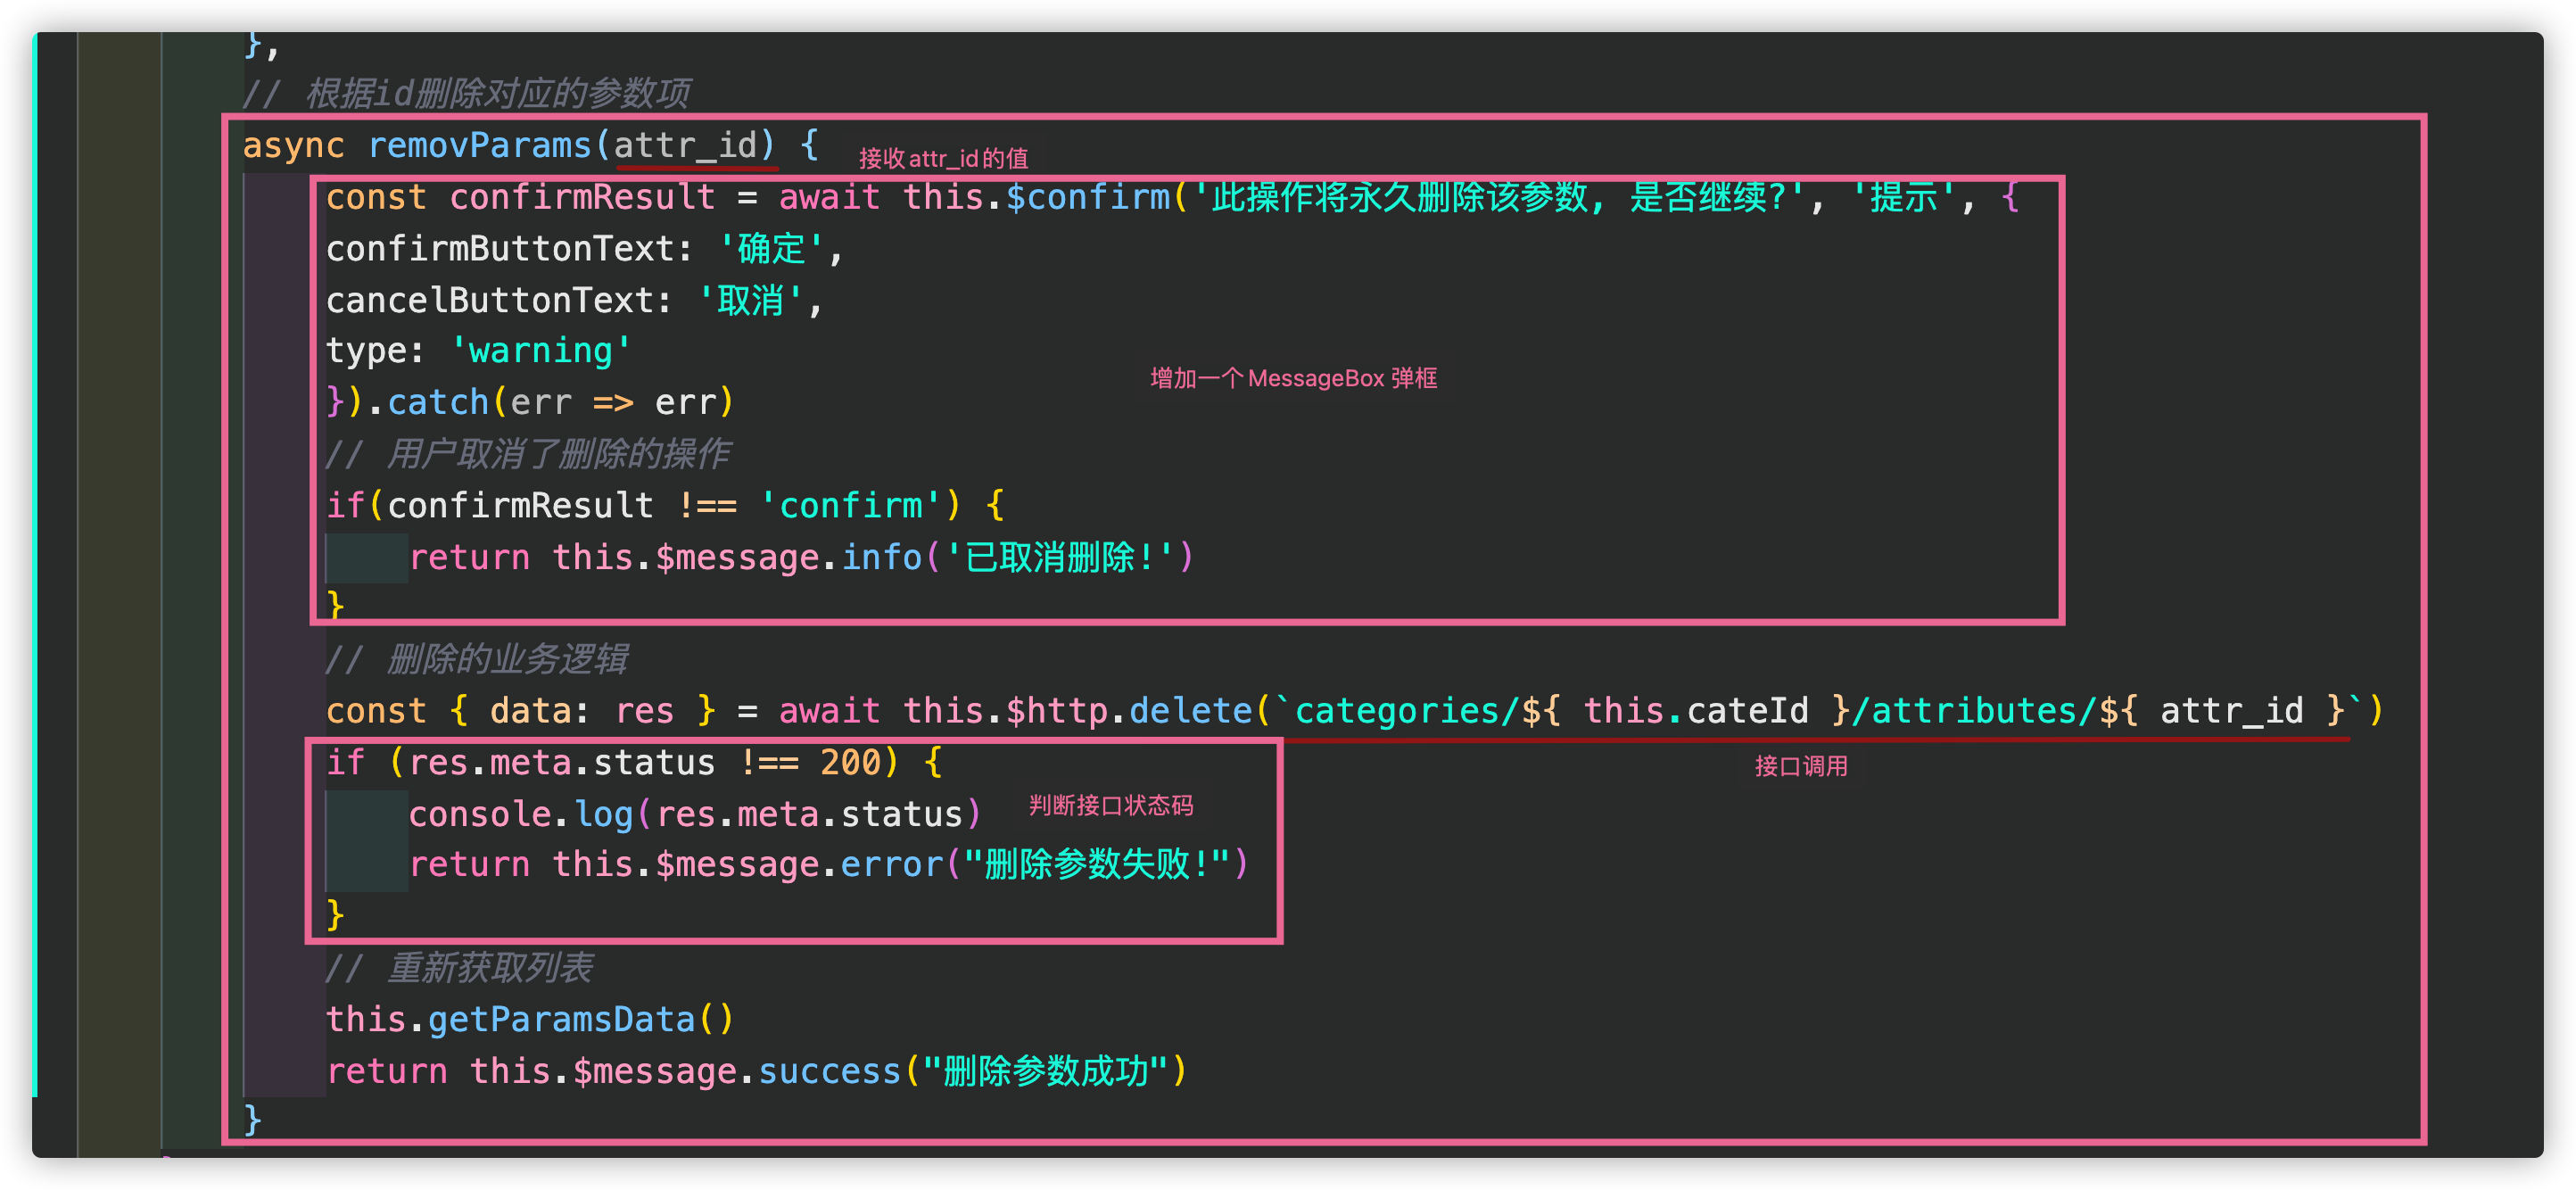This screenshot has height=1190, width=2576.
Task: Click the 'confirm' string in if condition
Action: click(x=850, y=506)
